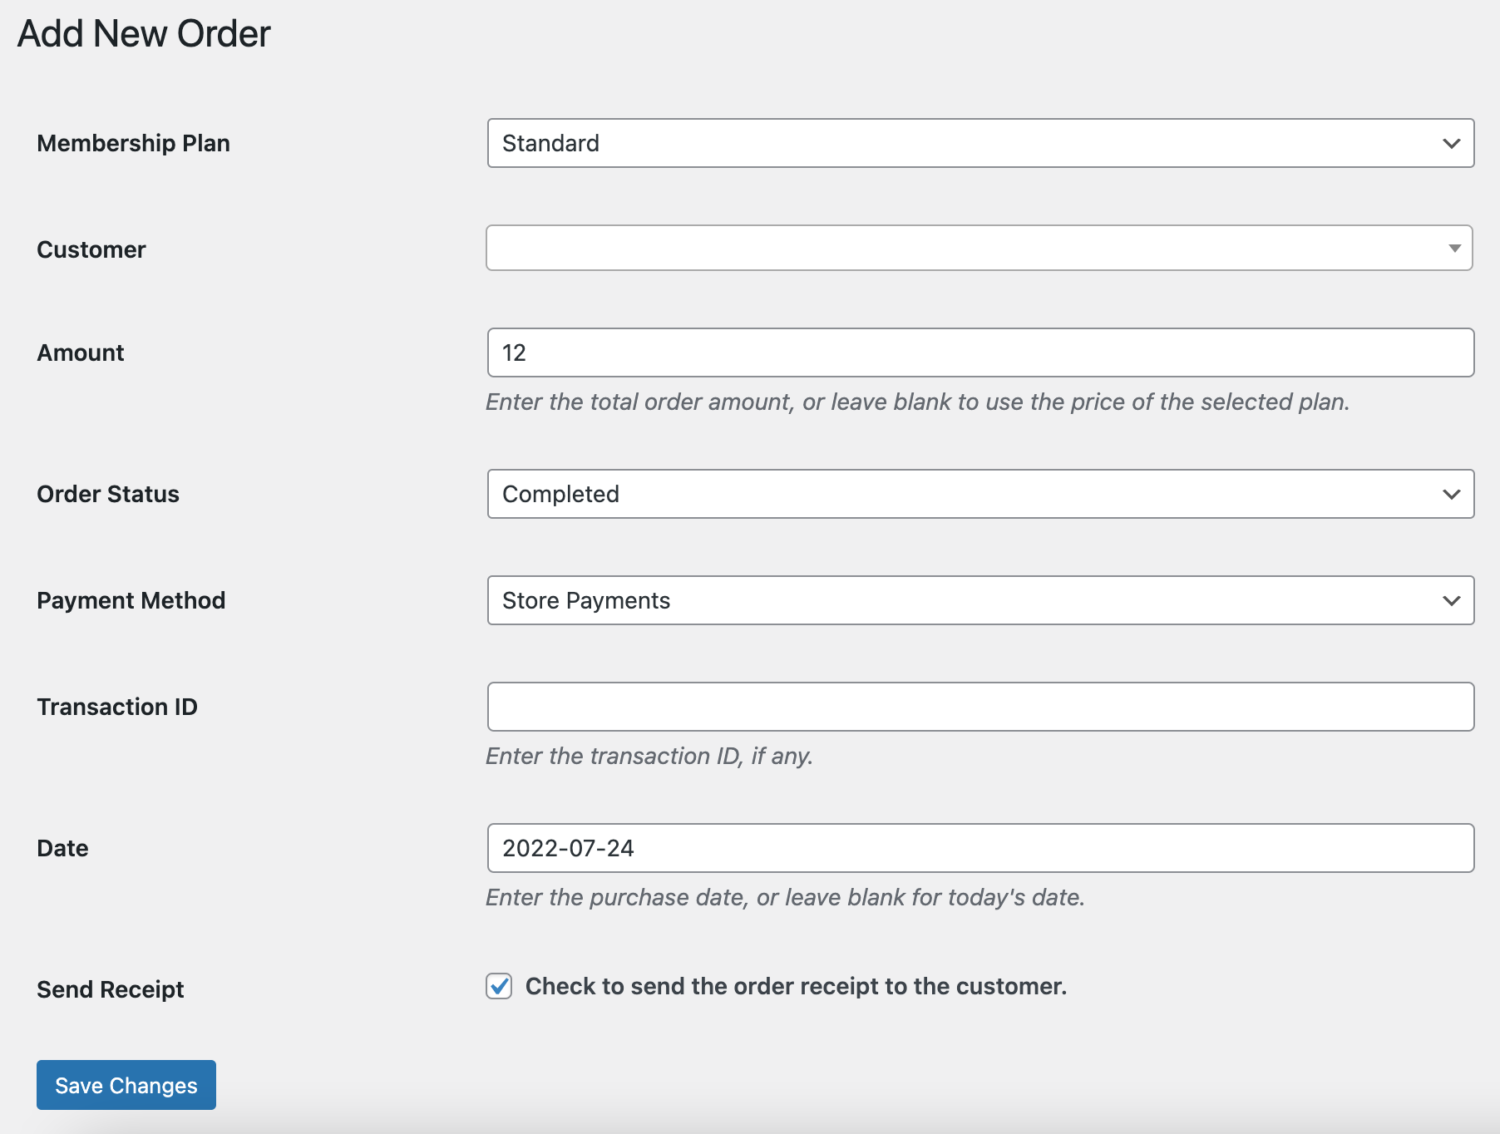Viewport: 1500px width, 1134px height.
Task: Click the 'Check to send the order receipt' label
Action: (x=796, y=986)
